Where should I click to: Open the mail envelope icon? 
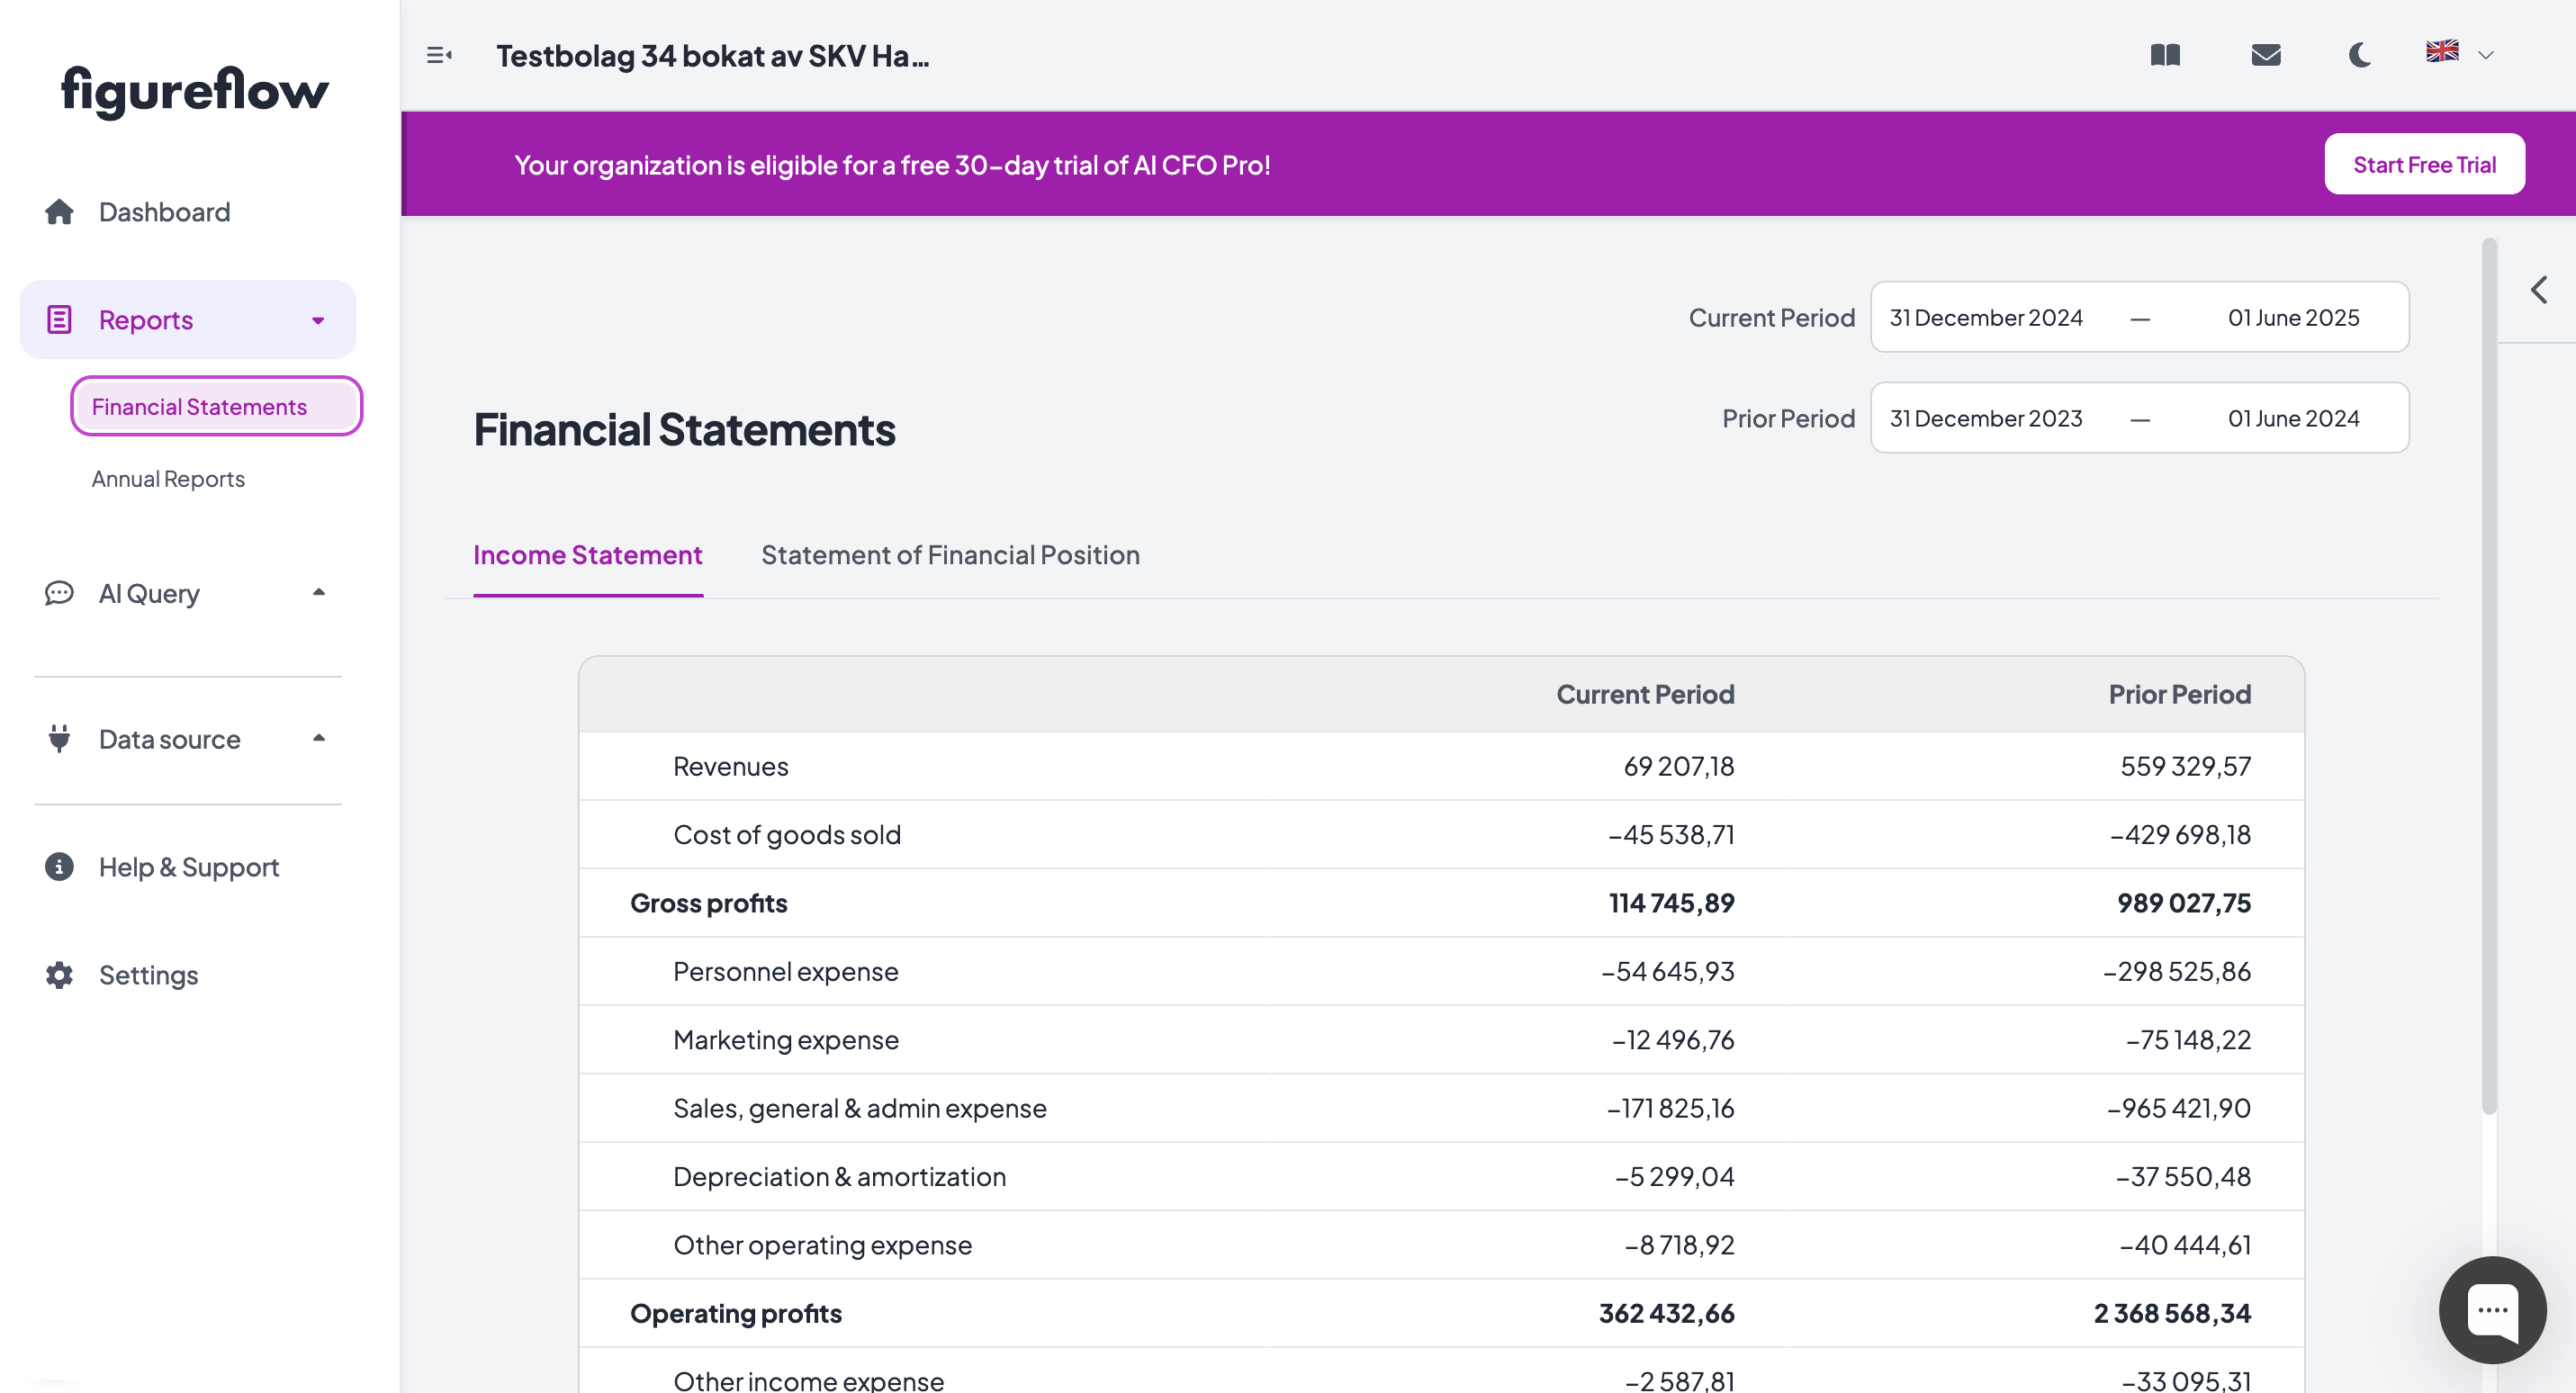2266,55
